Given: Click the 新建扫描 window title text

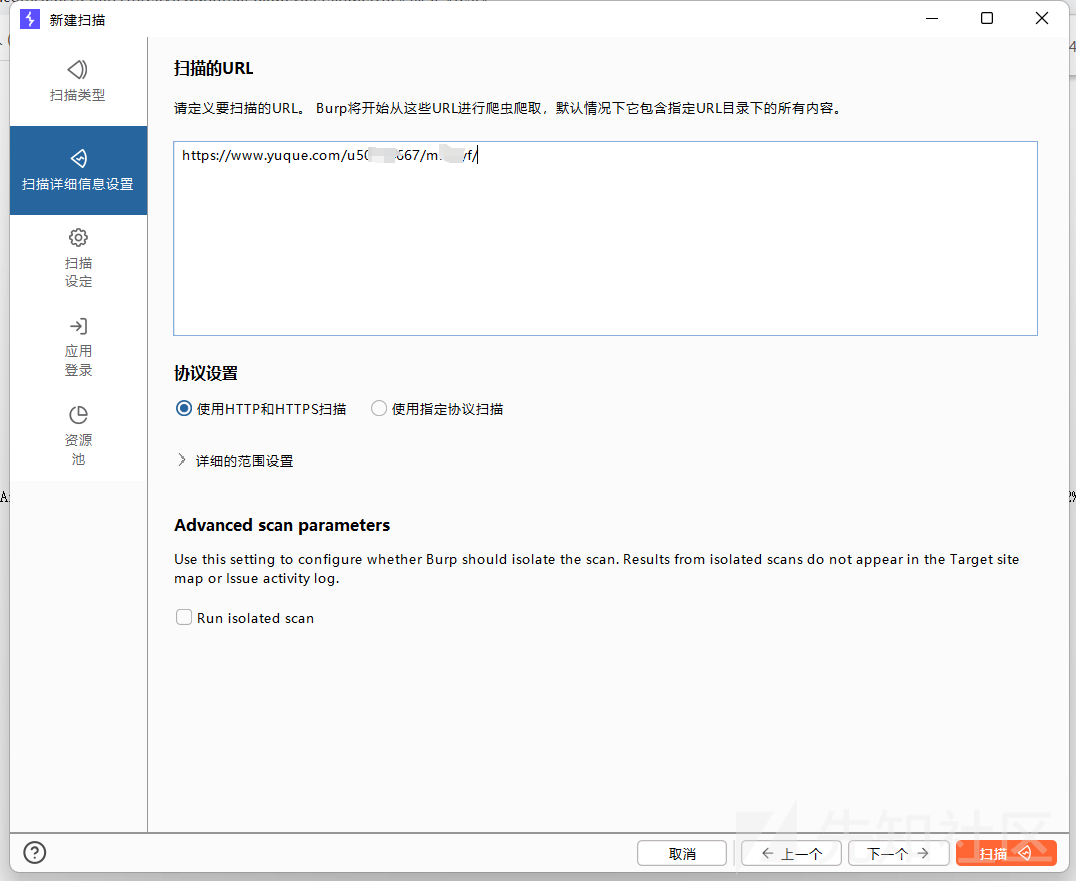Looking at the screenshot, I should 78,20.
